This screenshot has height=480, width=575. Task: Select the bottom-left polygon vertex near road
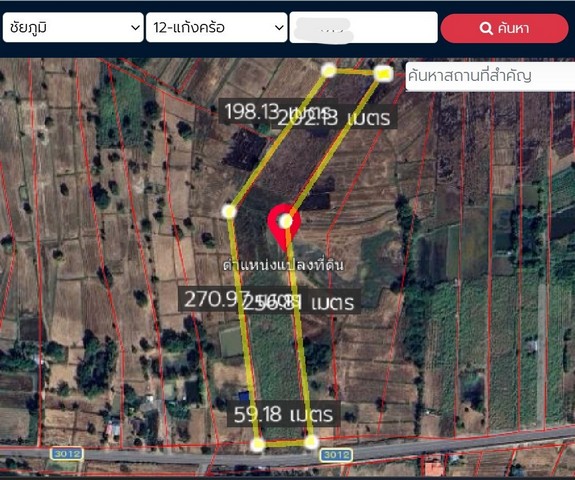pos(257,444)
